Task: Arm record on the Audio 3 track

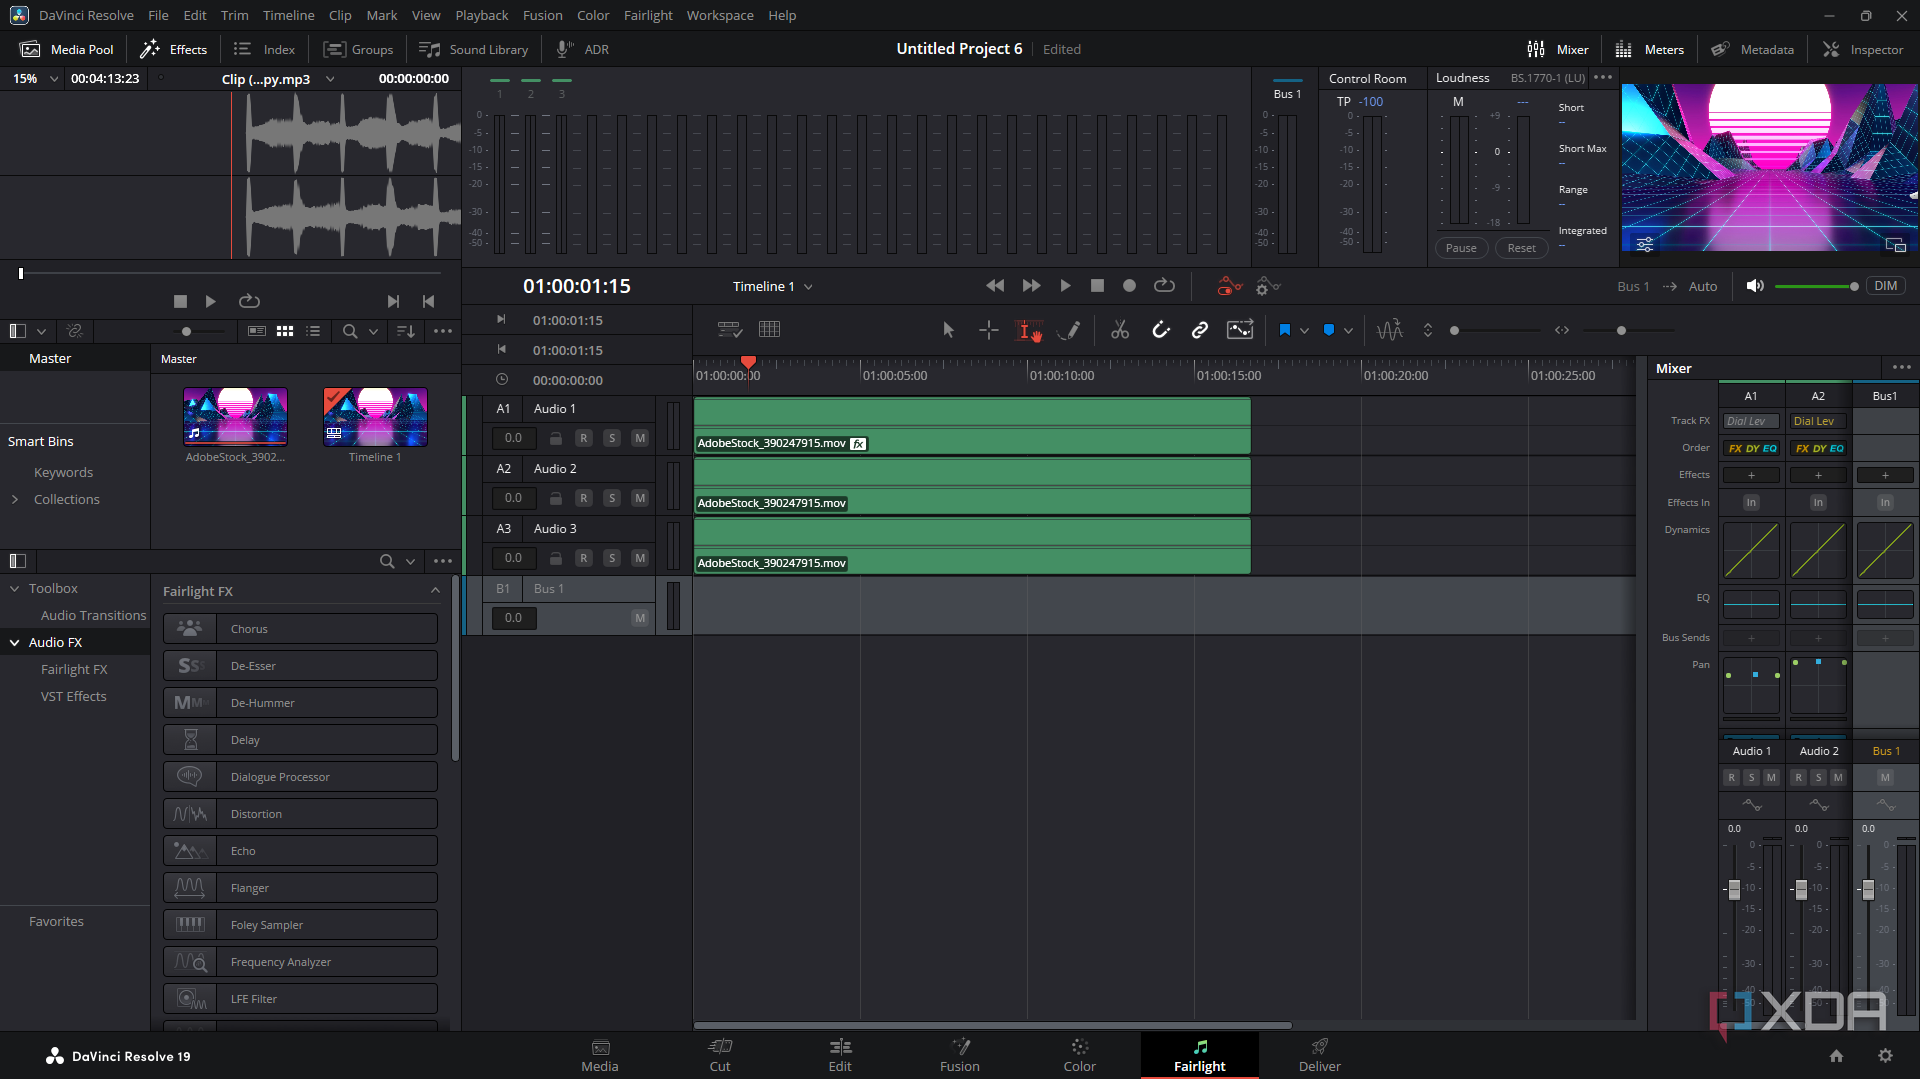Action: point(584,558)
